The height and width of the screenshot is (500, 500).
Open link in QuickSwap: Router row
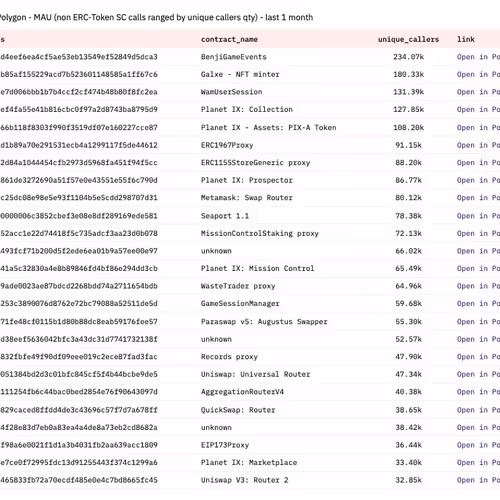click(x=478, y=410)
